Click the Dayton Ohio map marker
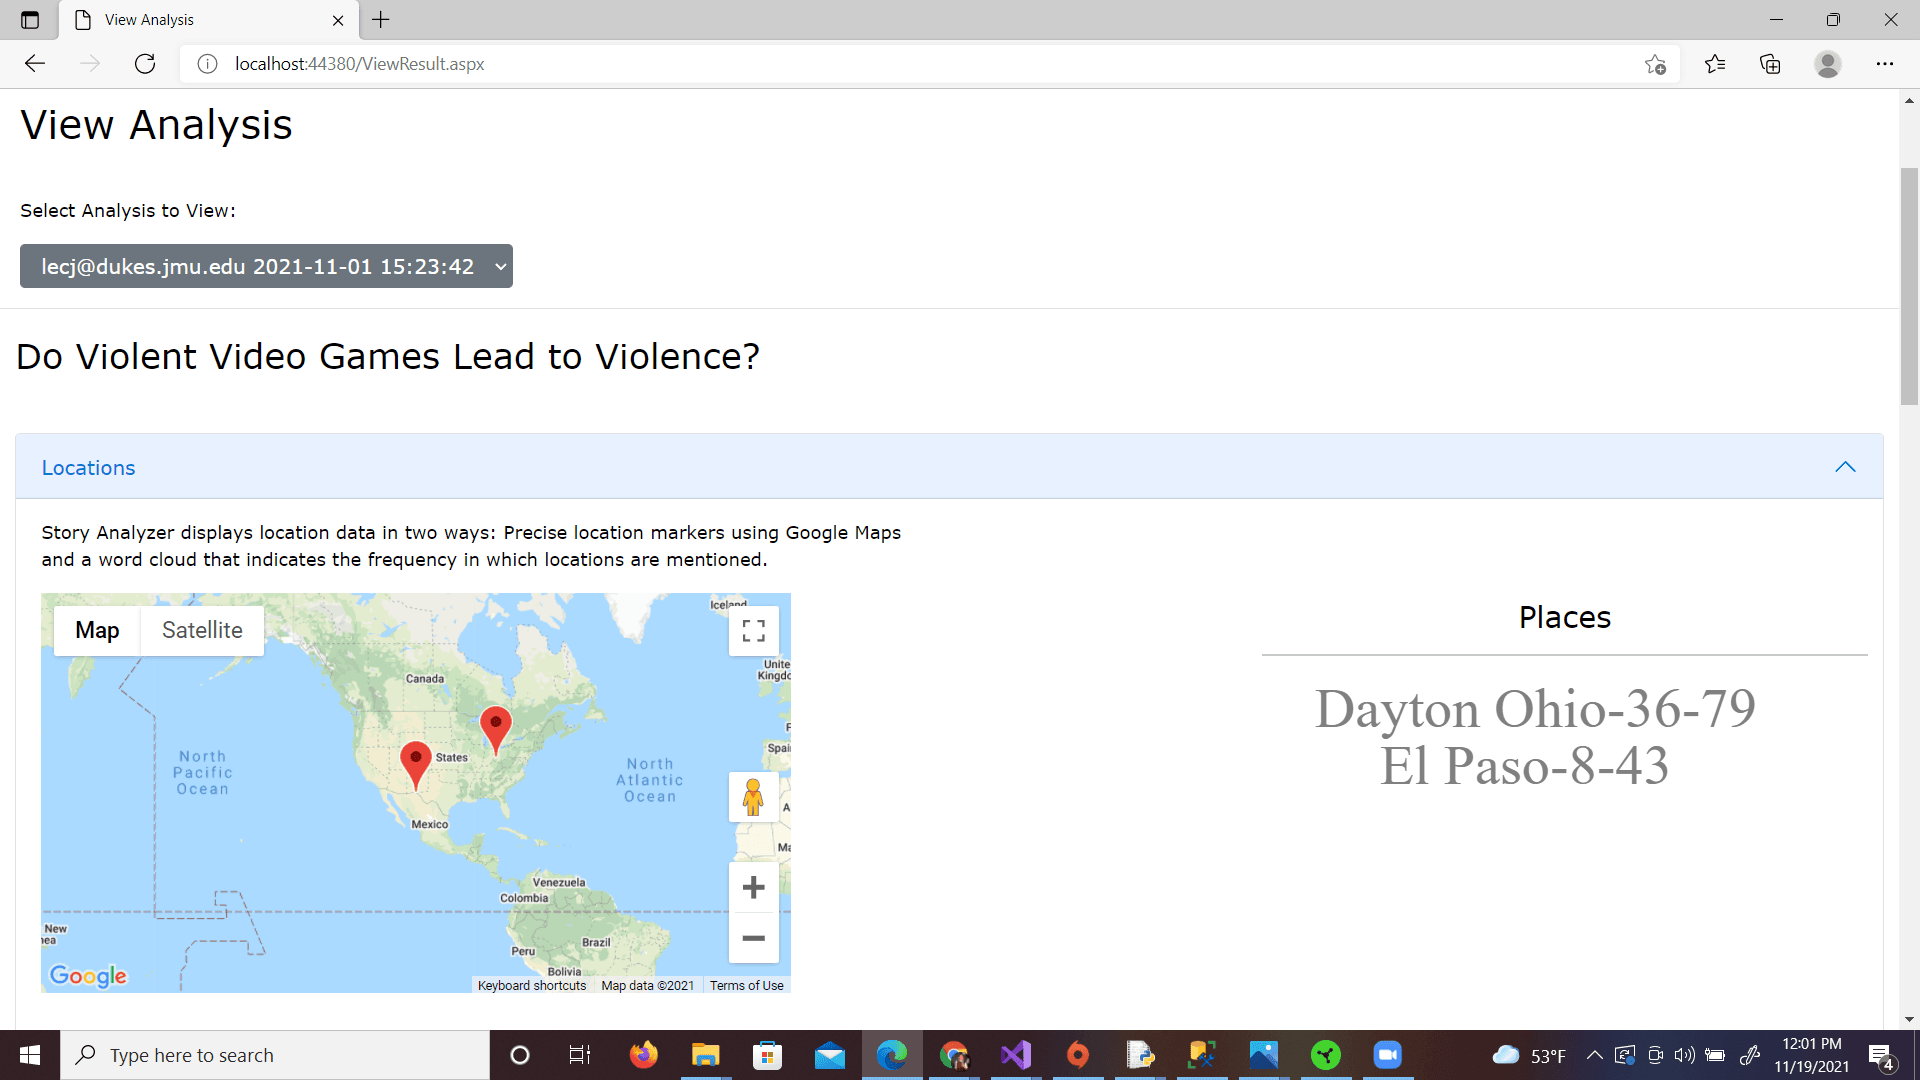Image resolution: width=1920 pixels, height=1080 pixels. 495,727
